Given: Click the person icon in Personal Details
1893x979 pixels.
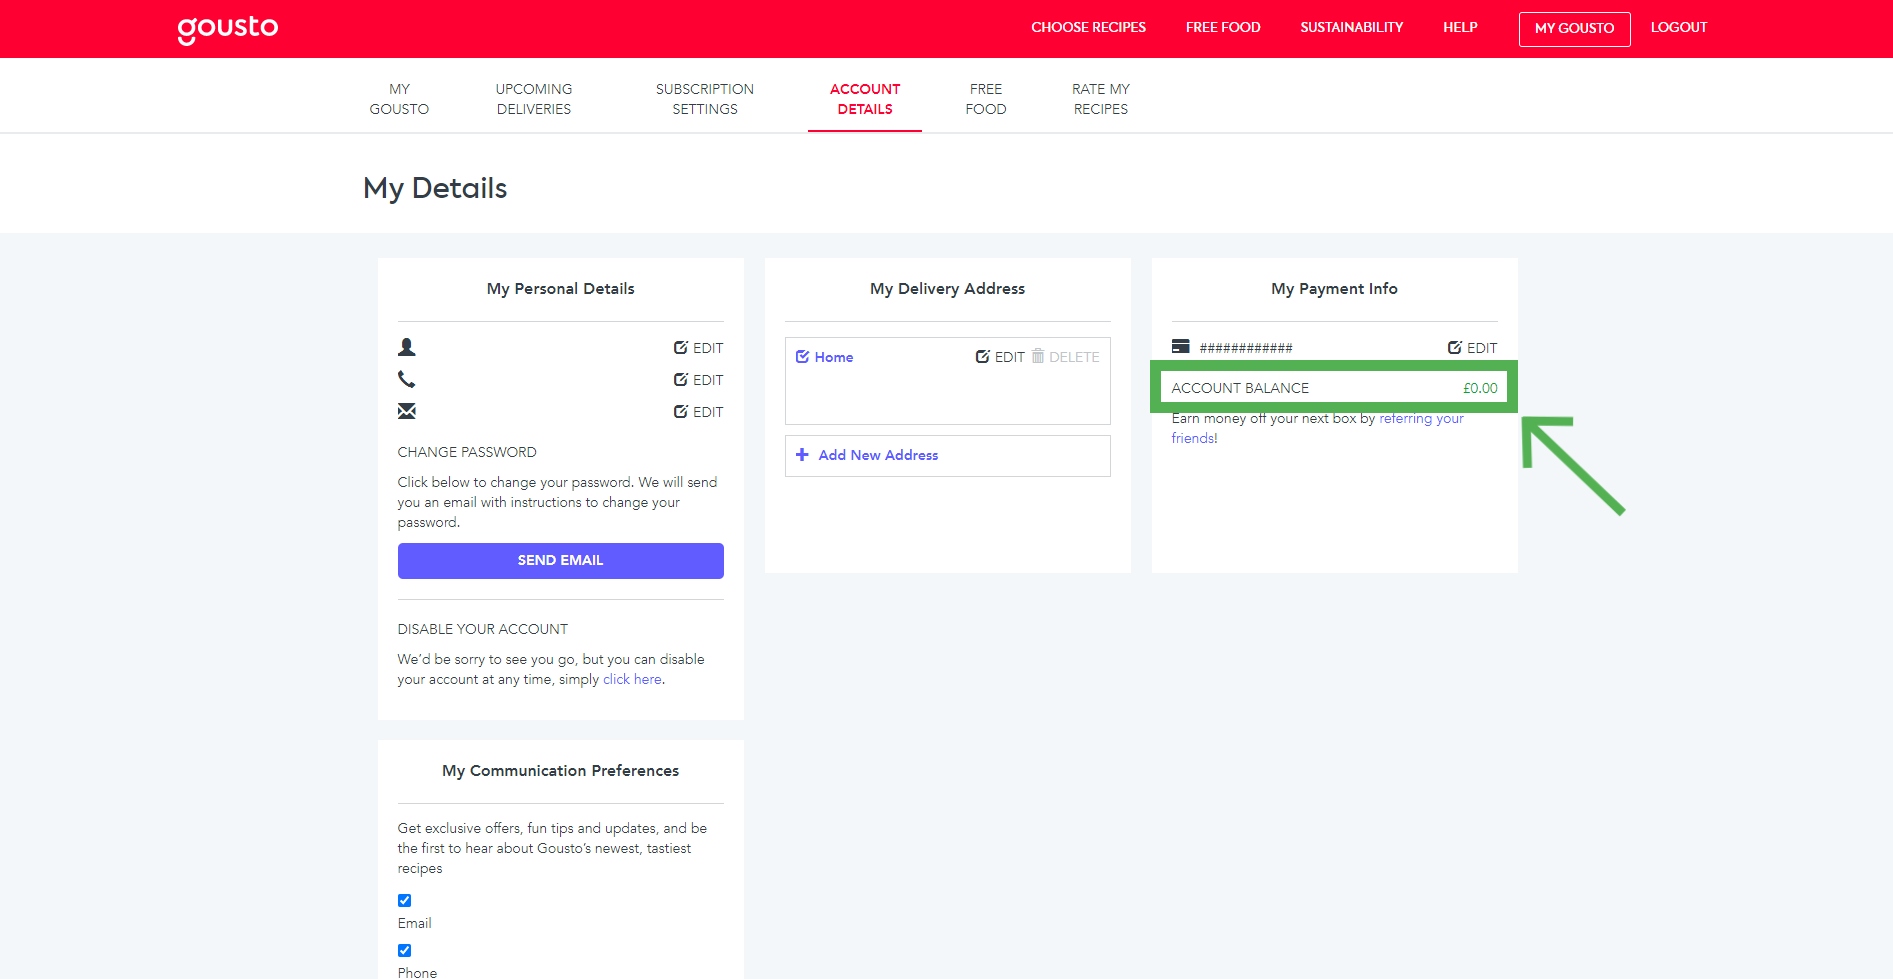Looking at the screenshot, I should (x=407, y=347).
